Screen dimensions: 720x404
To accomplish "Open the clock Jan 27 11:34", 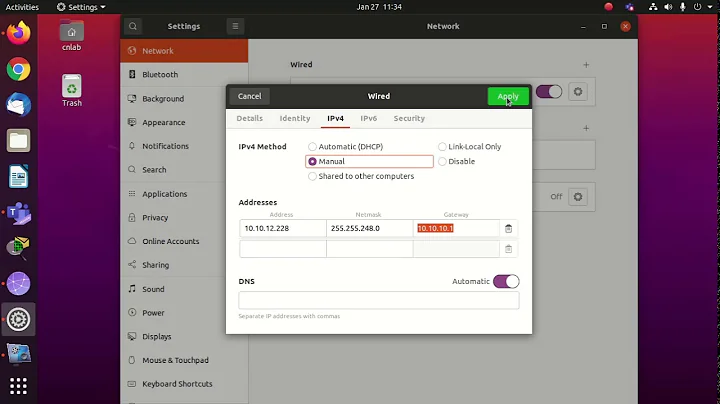I will (x=379, y=7).
